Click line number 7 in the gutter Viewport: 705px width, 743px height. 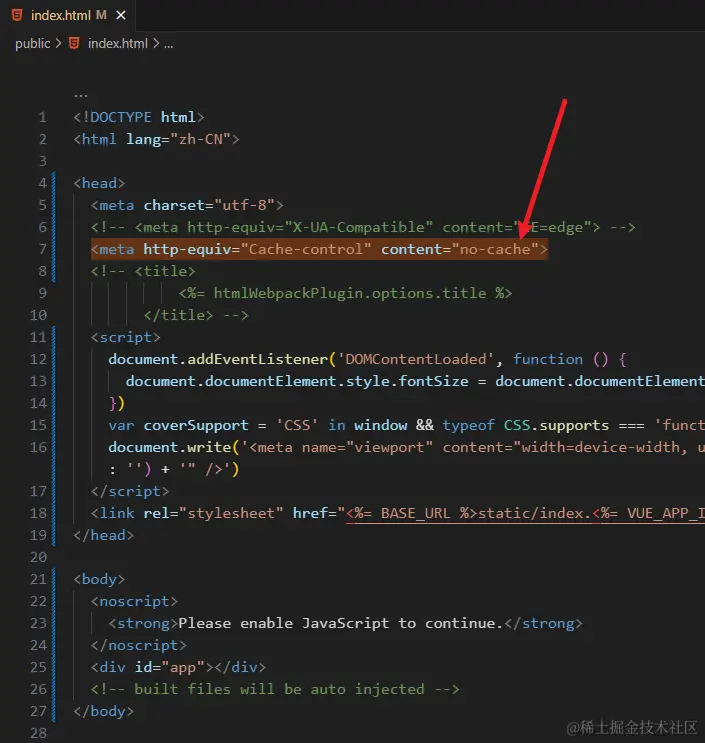pos(42,249)
